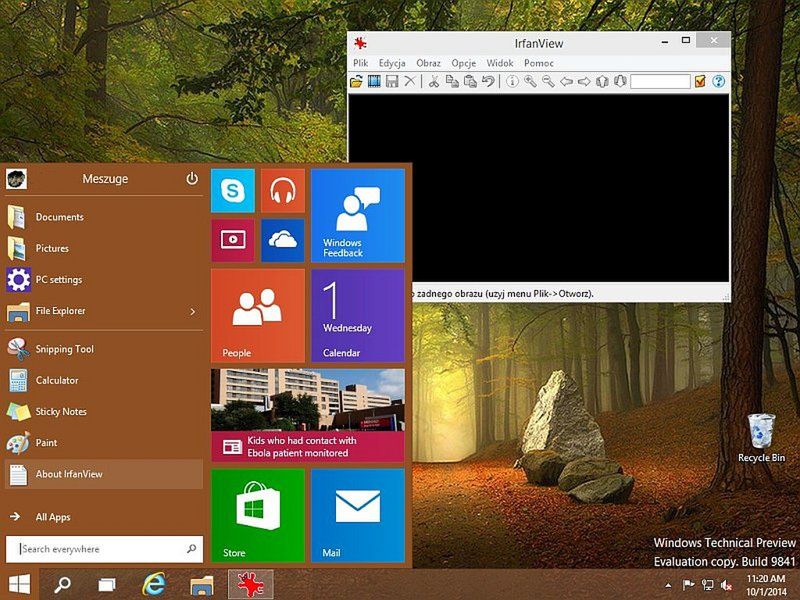Open the Plik menu
This screenshot has height=600, width=800.
click(360, 63)
